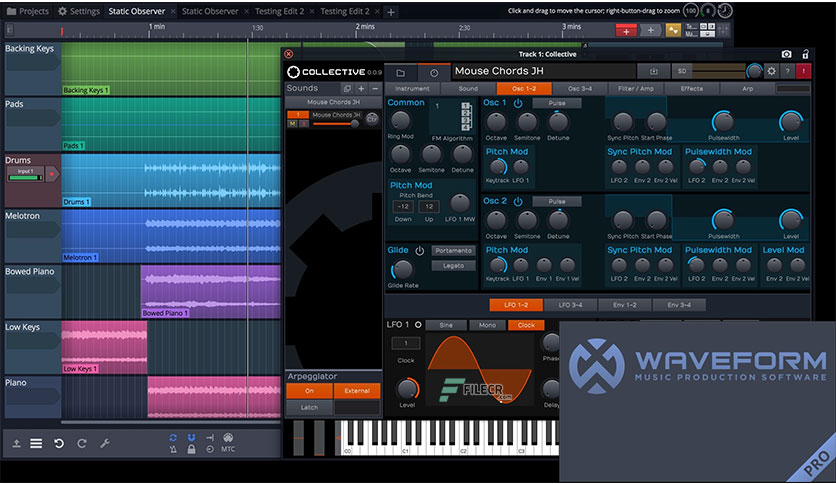Click the yellow automation curve button
This screenshot has height=484, width=836.
point(673,31)
